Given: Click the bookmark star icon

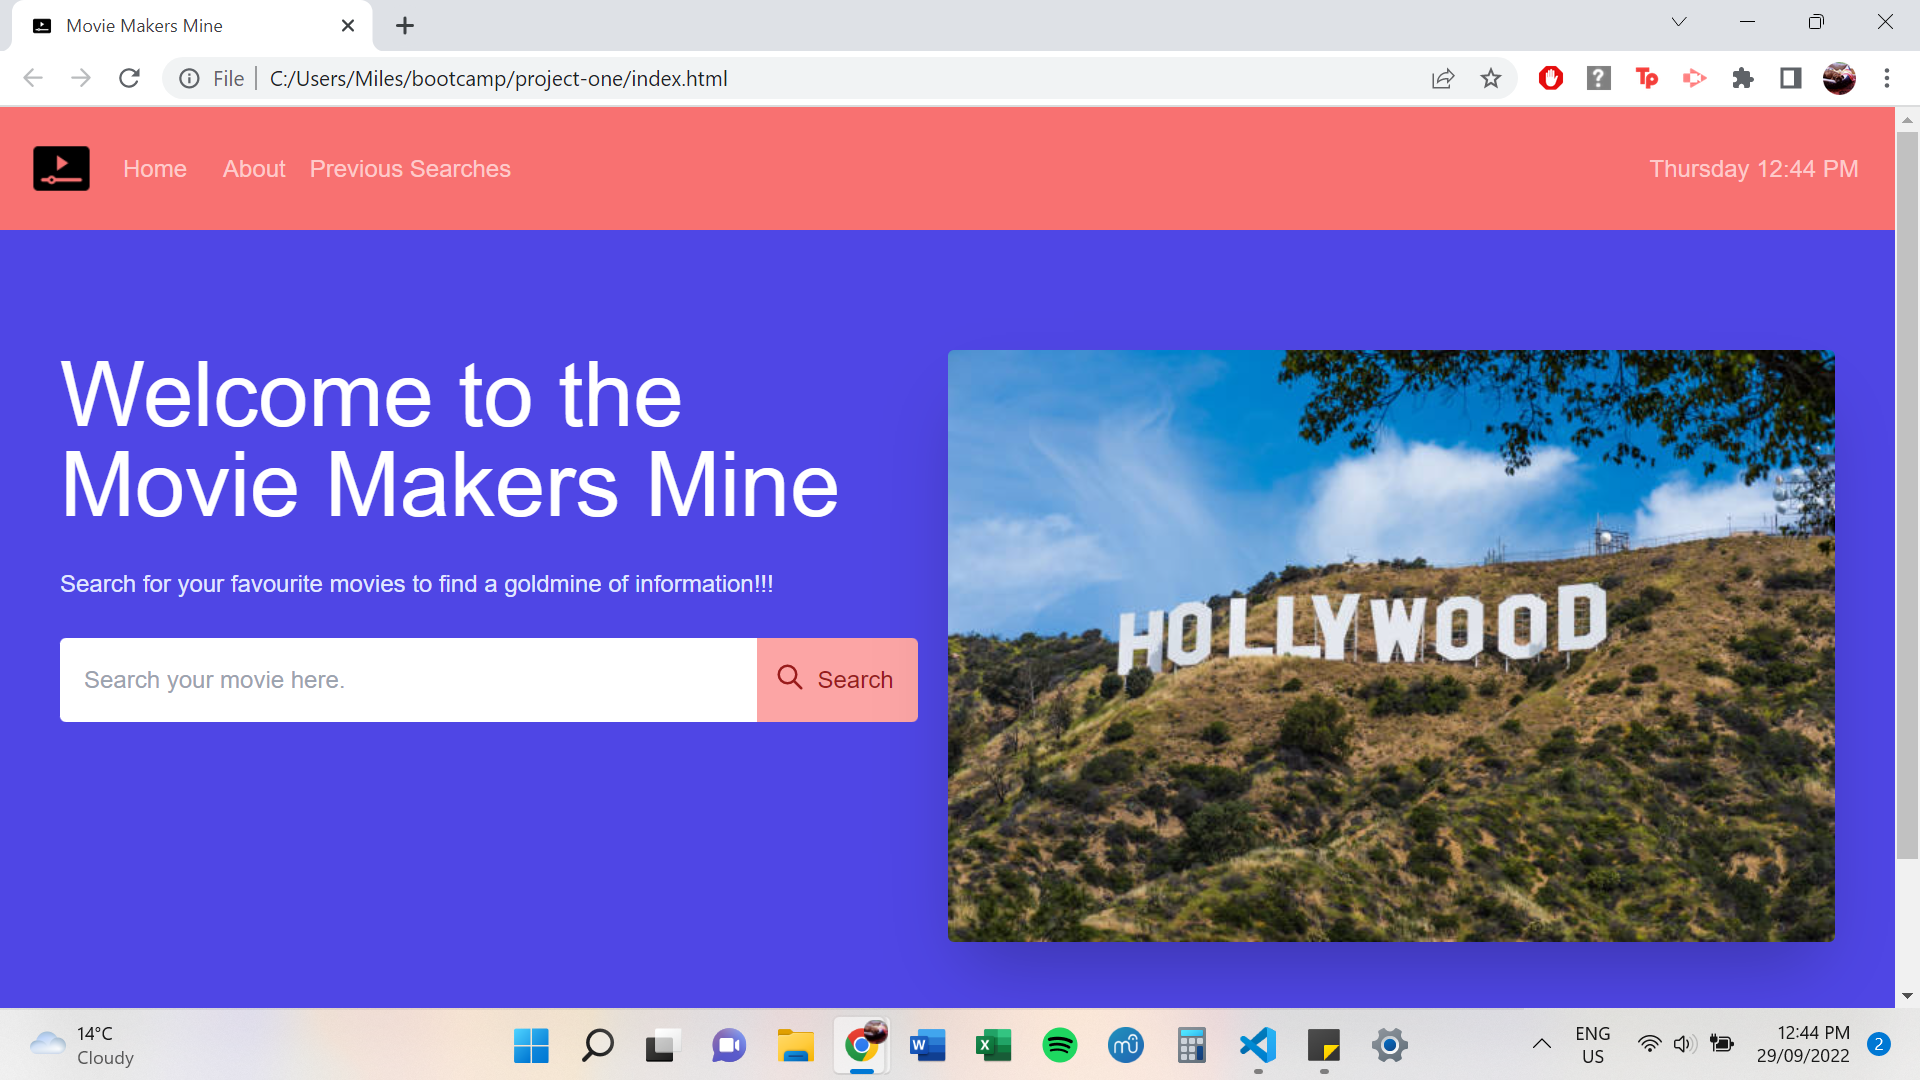Looking at the screenshot, I should [x=1491, y=78].
